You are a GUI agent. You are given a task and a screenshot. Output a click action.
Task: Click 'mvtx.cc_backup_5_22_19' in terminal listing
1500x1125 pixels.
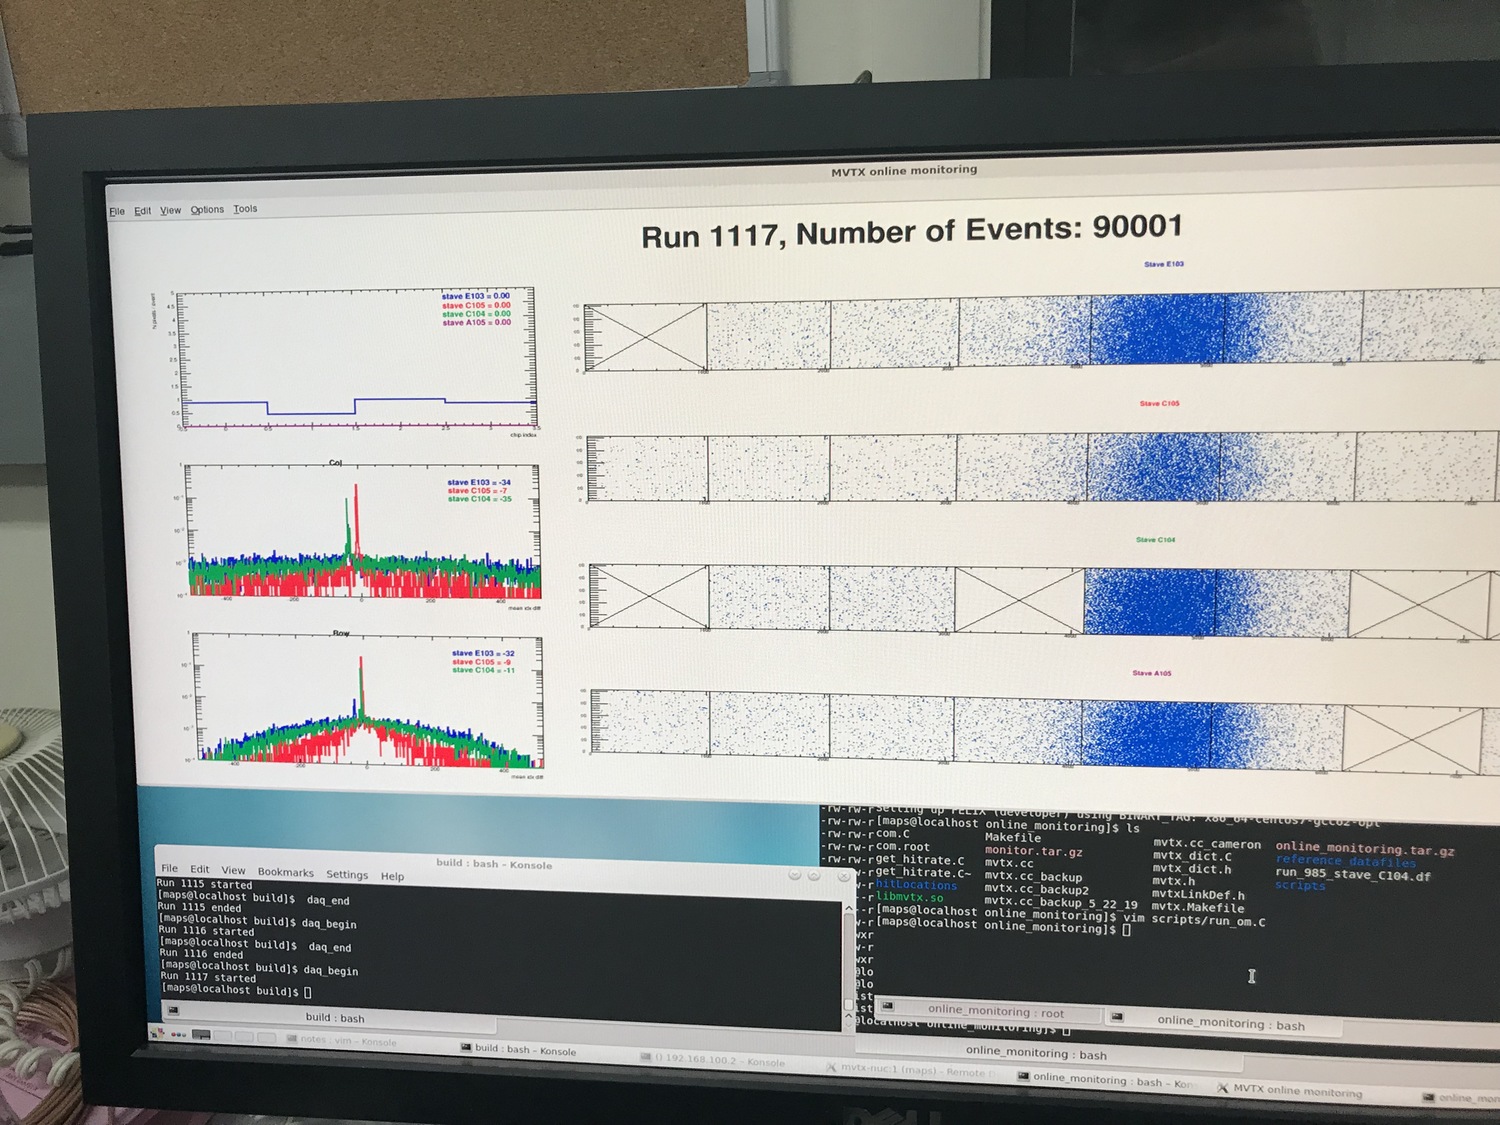coord(1061,902)
